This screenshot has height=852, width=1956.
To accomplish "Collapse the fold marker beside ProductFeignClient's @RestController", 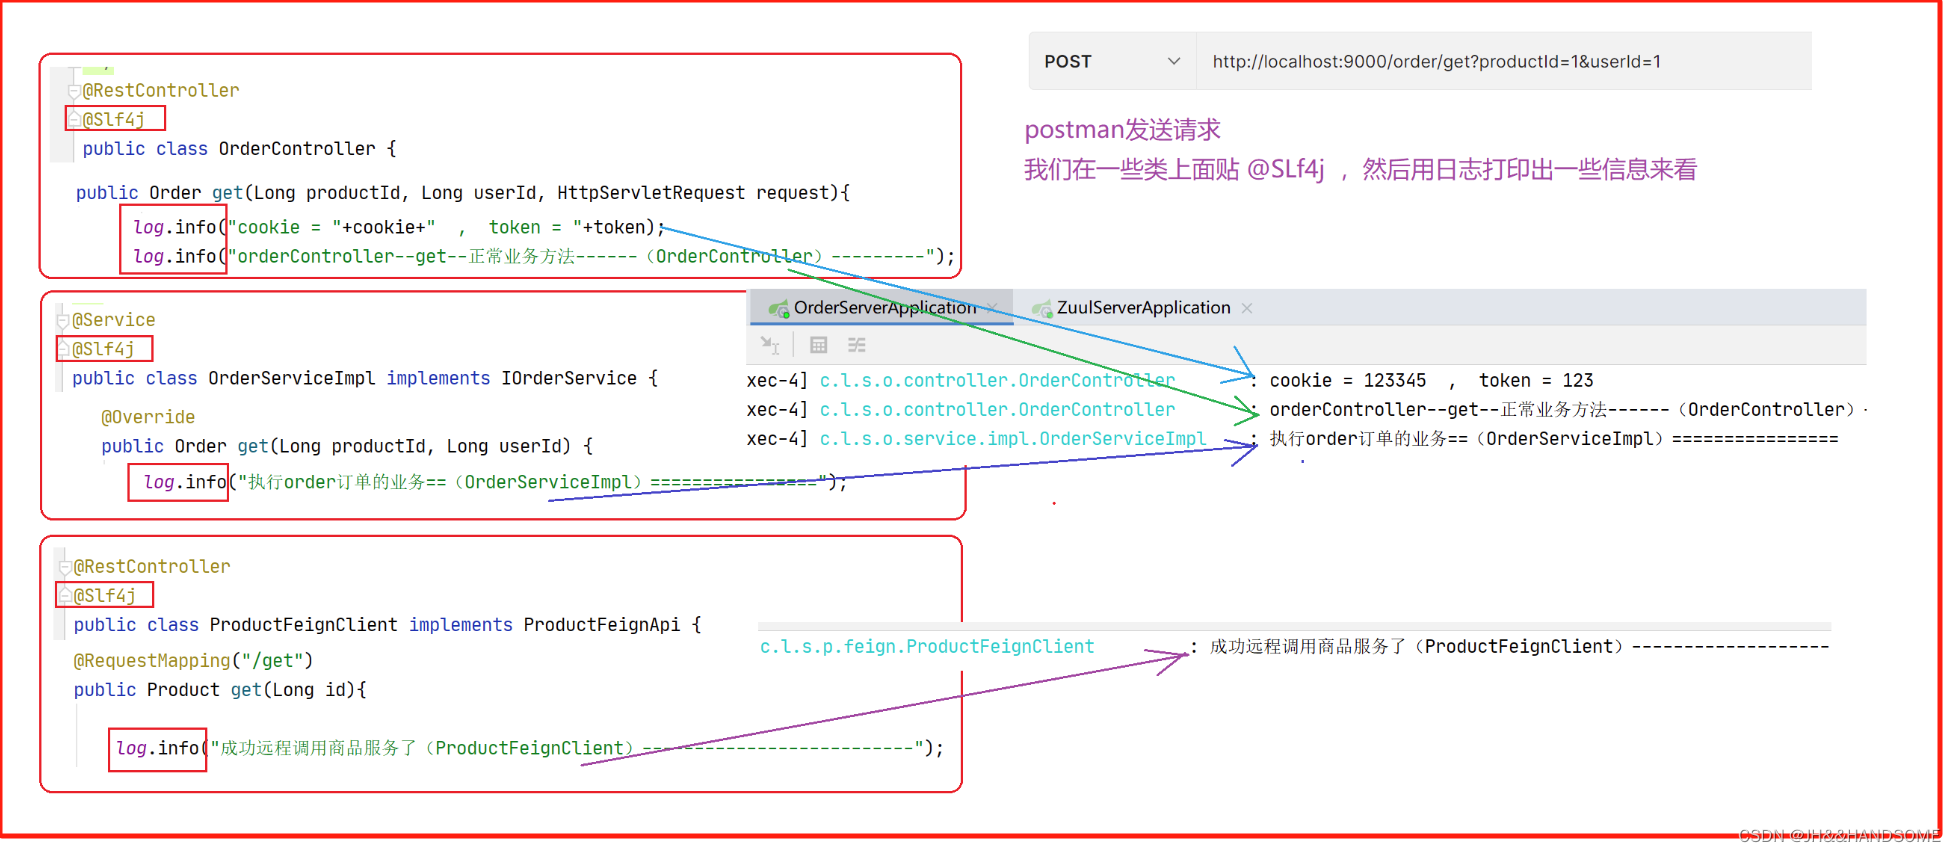I will [65, 567].
